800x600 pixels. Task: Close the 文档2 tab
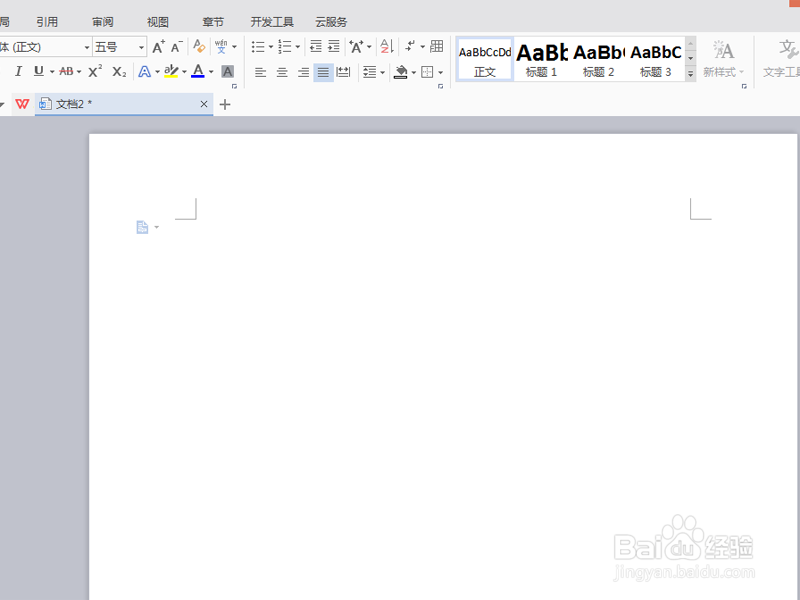click(x=204, y=104)
